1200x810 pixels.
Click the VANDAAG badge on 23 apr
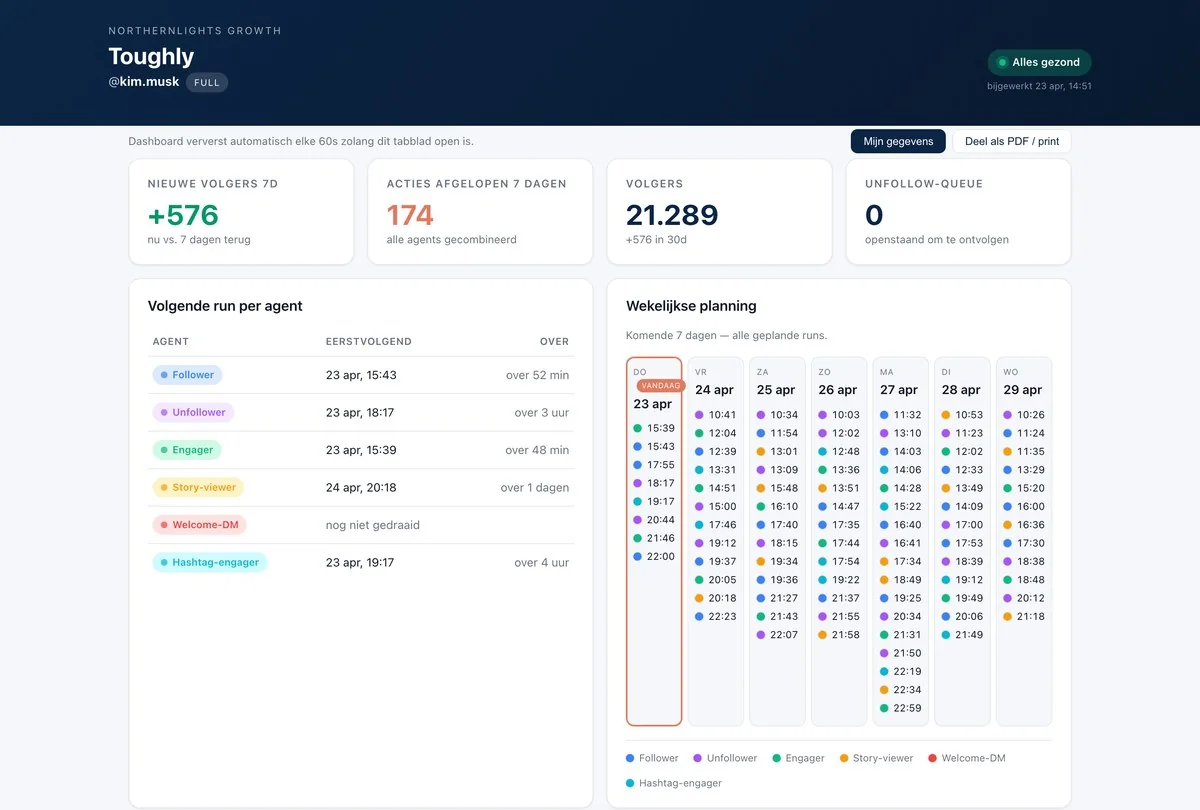click(660, 386)
